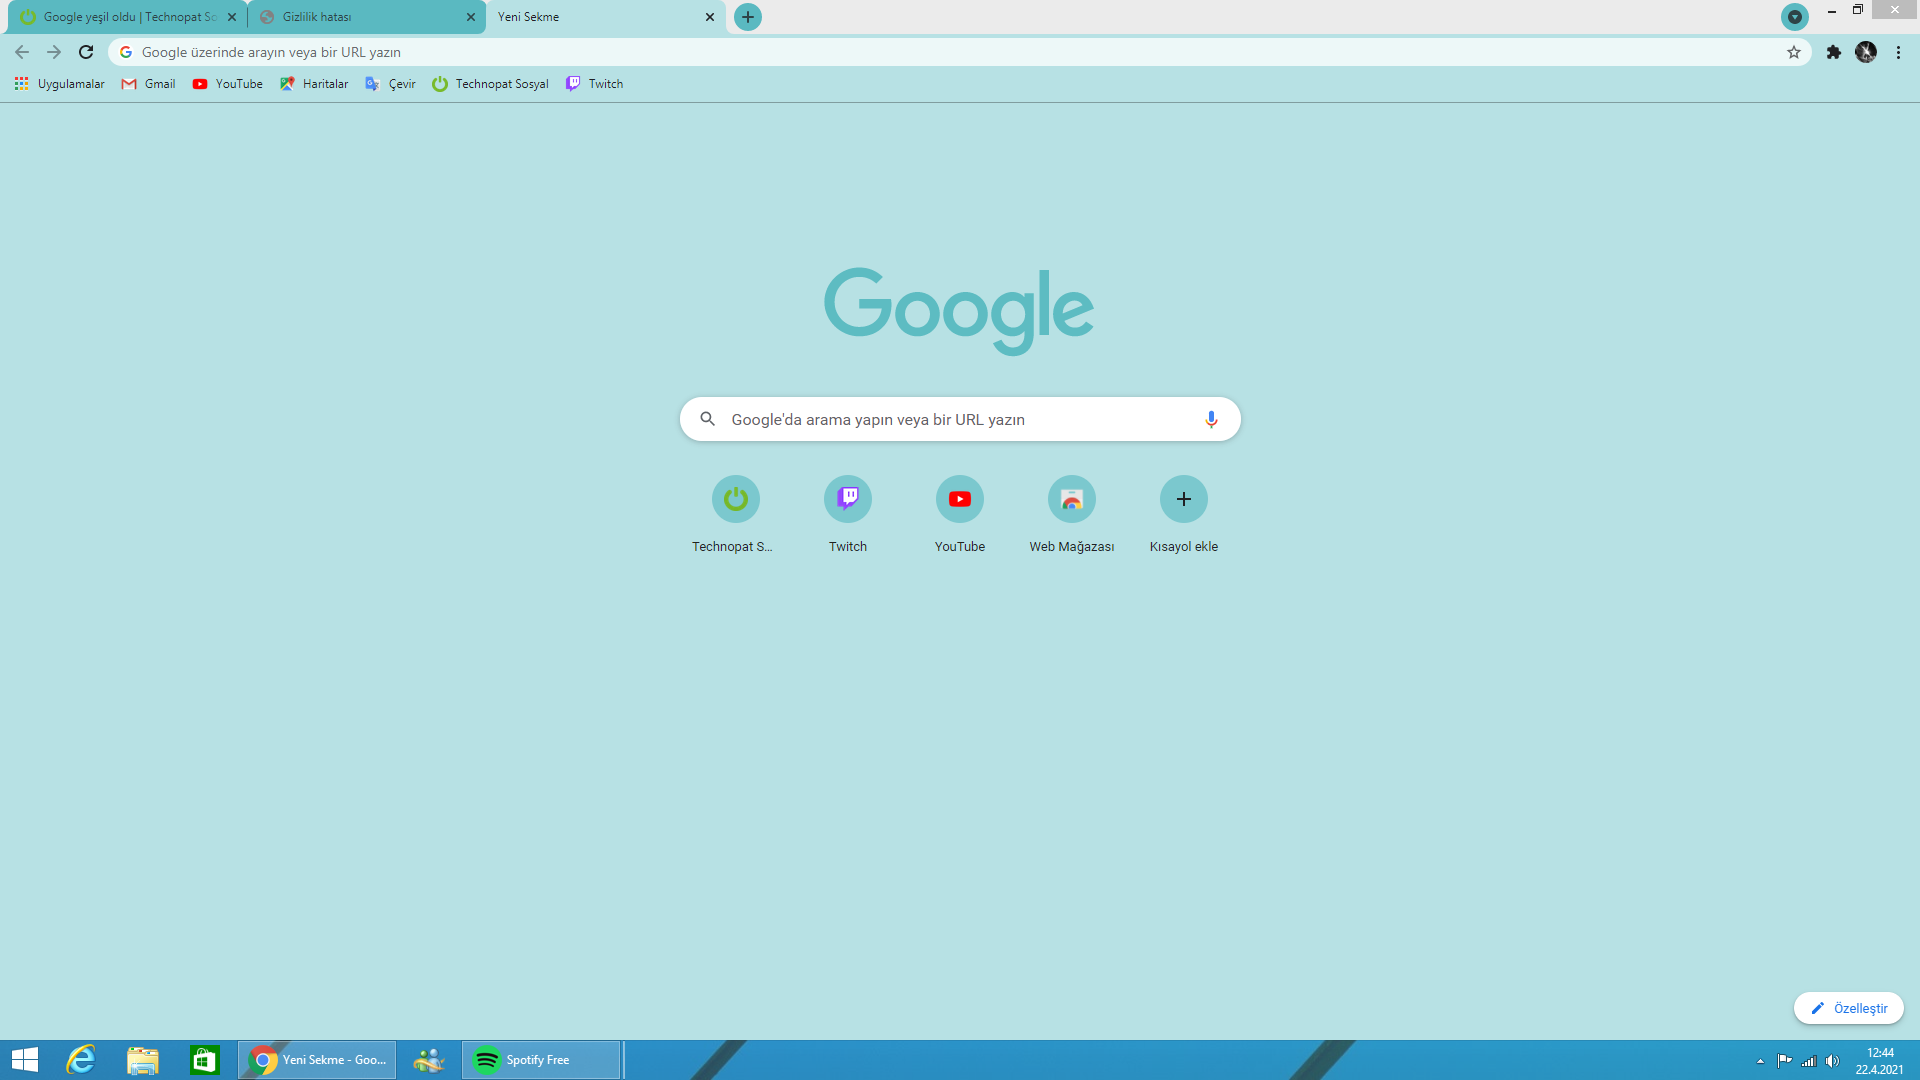
Task: Switch to the Gizlilik hatası tab
Action: click(360, 17)
